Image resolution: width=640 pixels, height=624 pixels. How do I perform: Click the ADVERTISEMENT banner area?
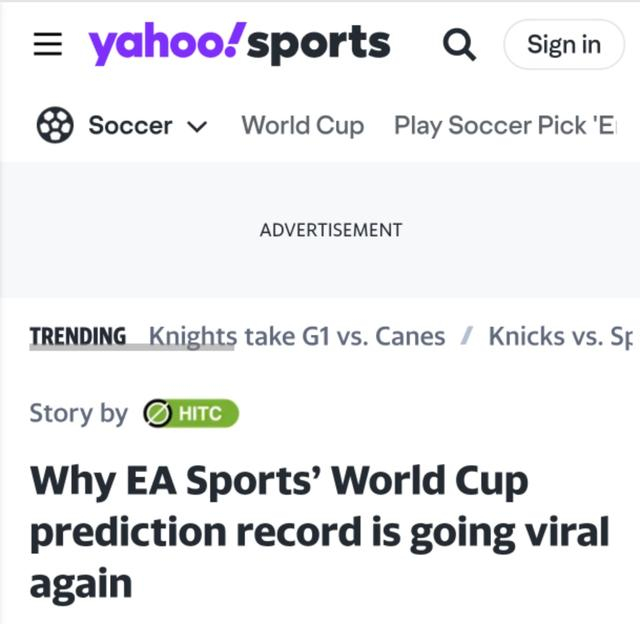click(320, 230)
